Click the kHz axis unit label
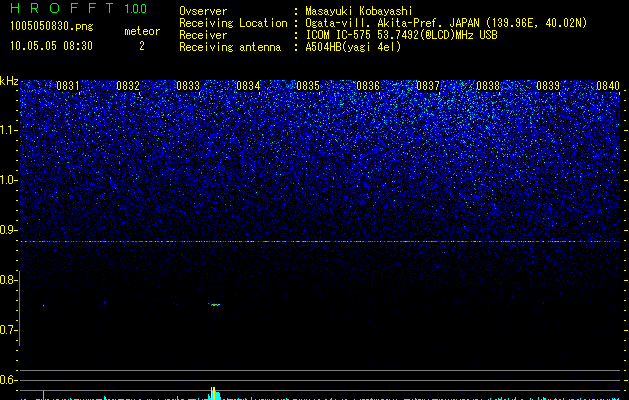629x400 pixels. (x=9, y=81)
